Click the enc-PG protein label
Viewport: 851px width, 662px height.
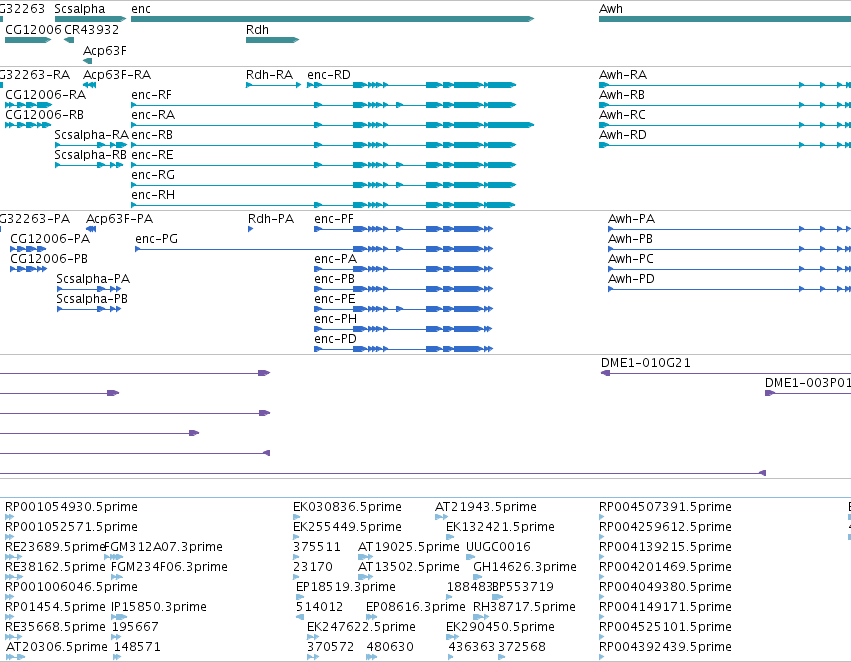[x=156, y=239]
